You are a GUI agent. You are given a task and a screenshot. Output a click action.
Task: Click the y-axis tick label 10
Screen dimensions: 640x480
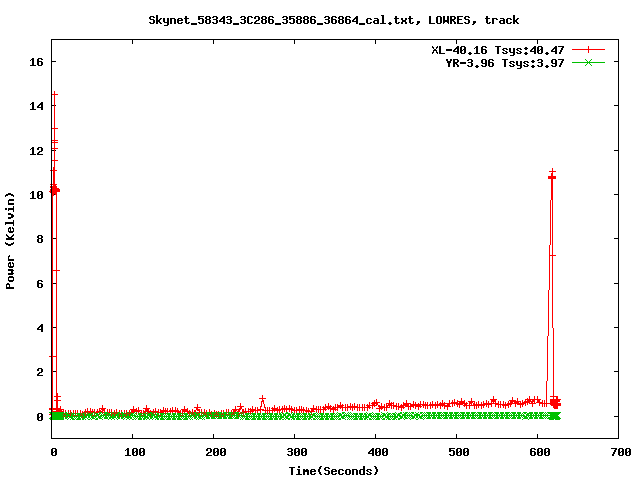36,195
